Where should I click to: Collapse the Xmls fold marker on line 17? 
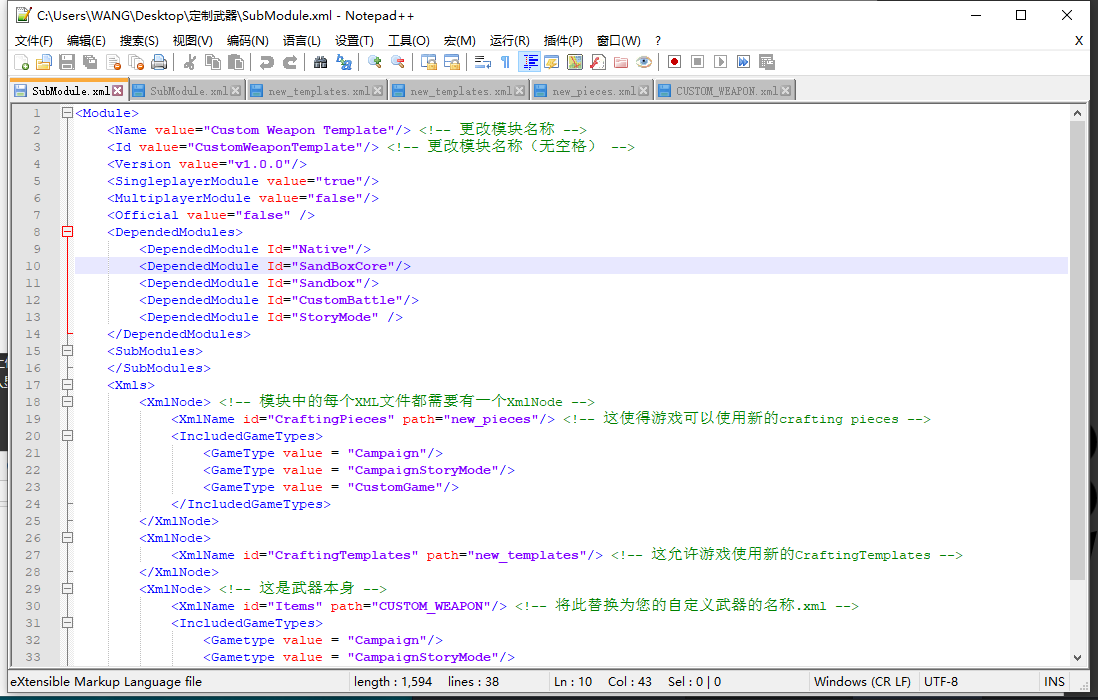[67, 385]
